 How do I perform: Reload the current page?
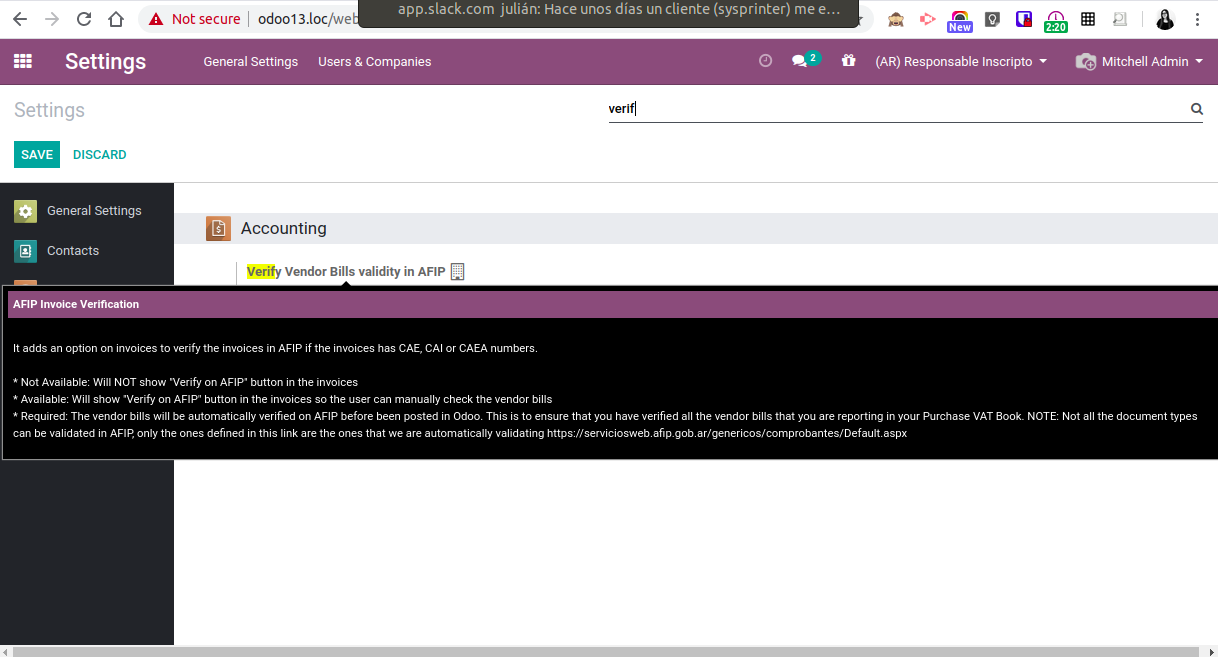click(84, 19)
